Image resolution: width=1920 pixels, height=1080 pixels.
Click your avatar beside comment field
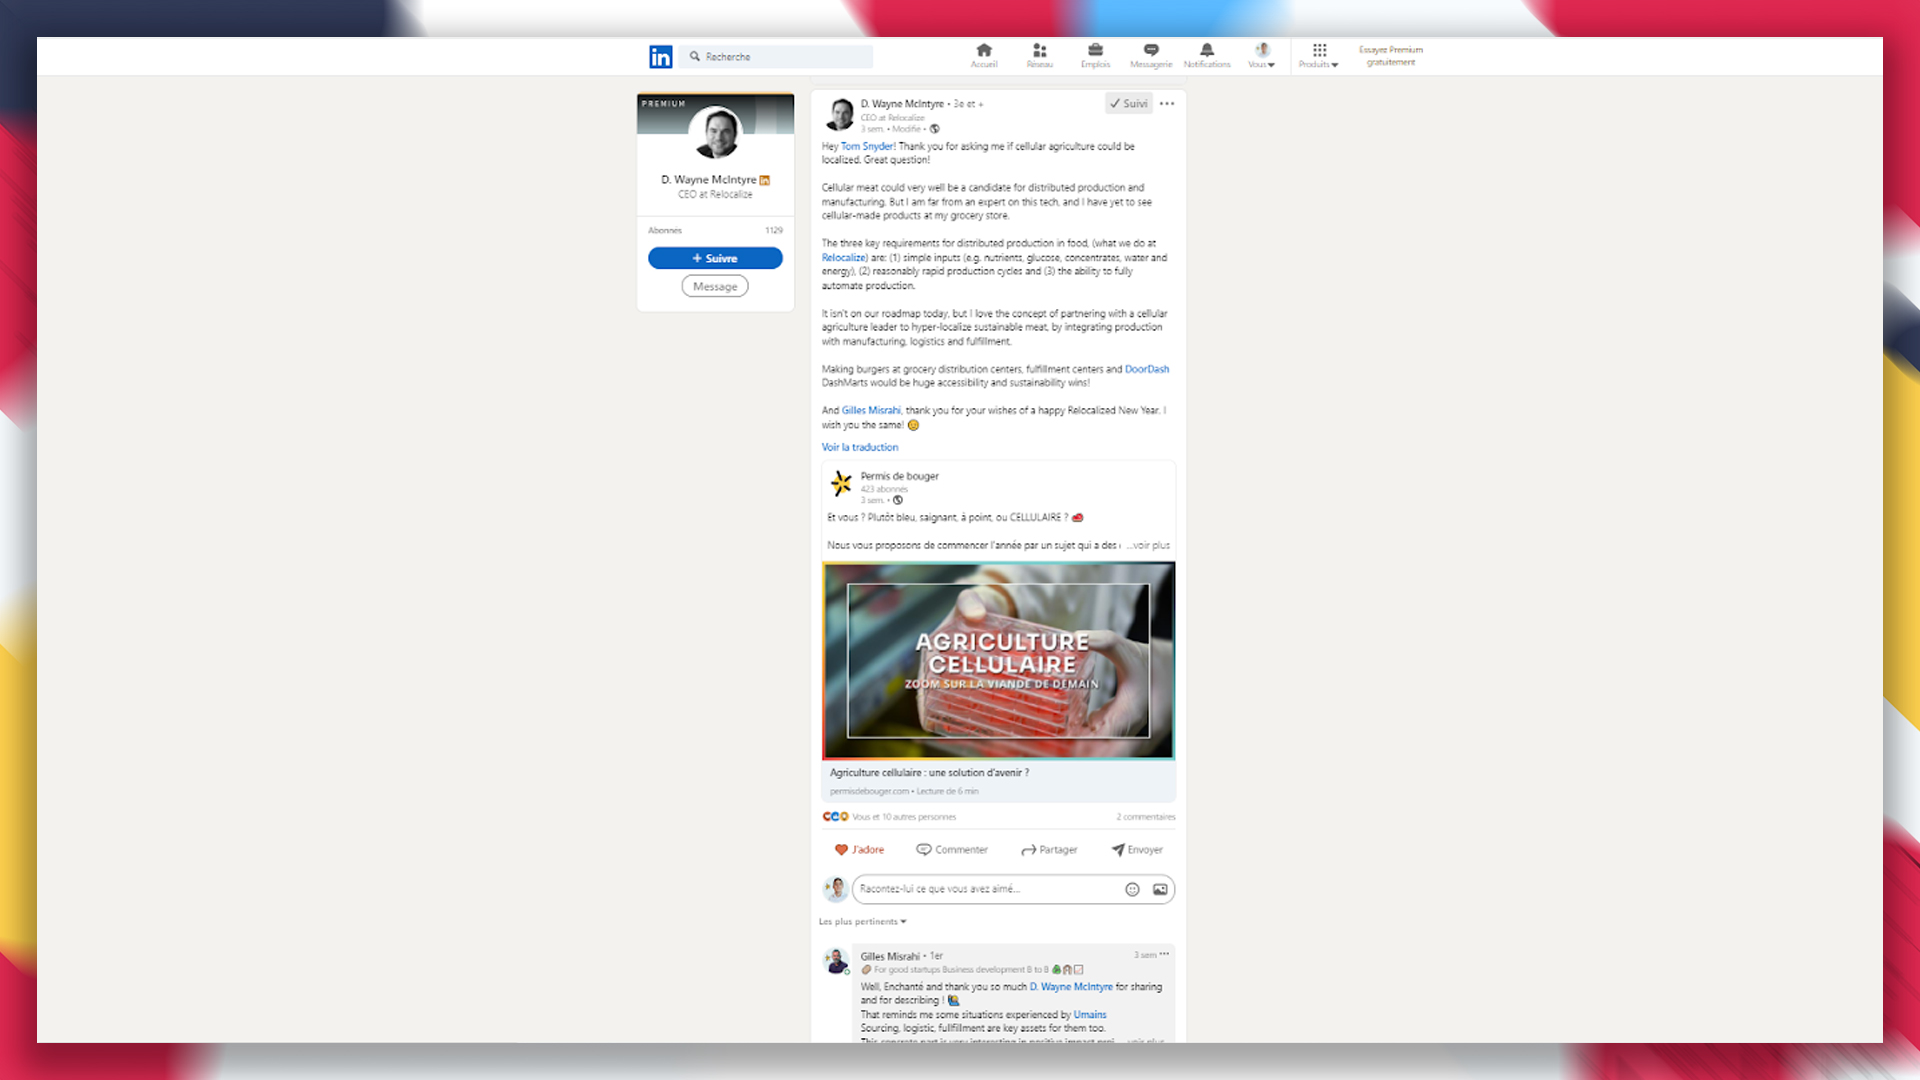click(x=836, y=889)
